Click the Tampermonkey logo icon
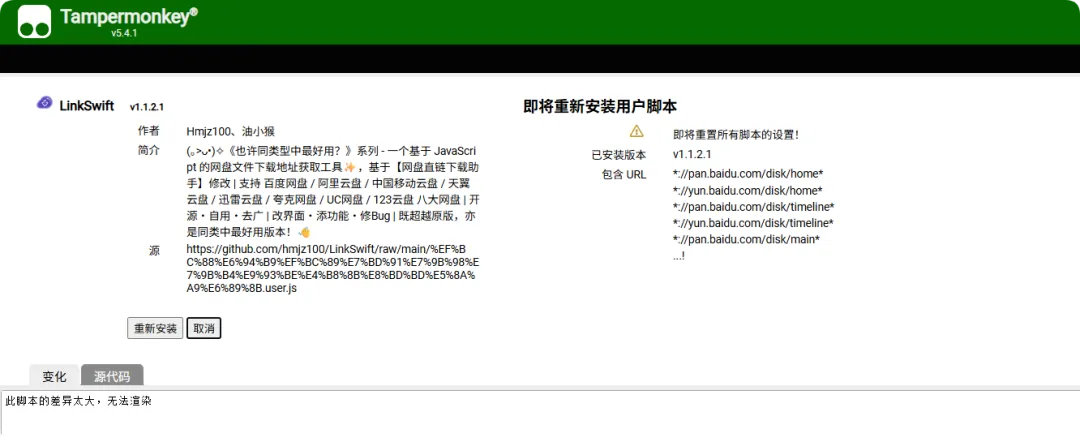Viewport: 1080px width, 442px height. pyautogui.click(x=34, y=21)
